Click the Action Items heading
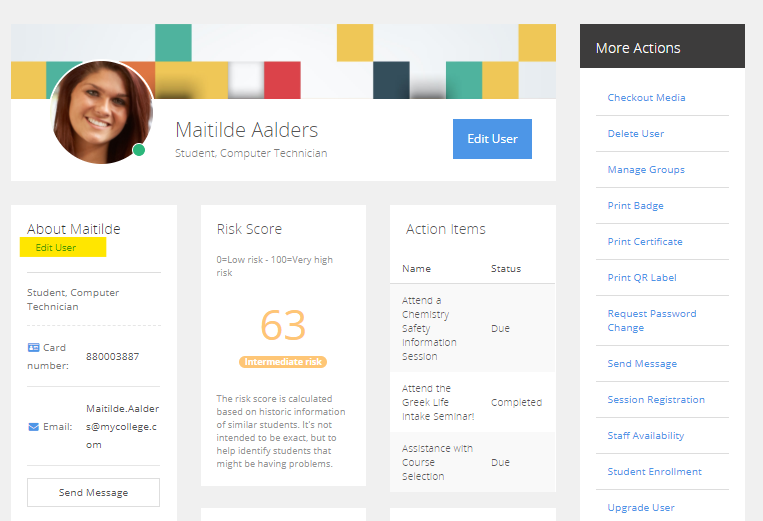 (x=446, y=229)
